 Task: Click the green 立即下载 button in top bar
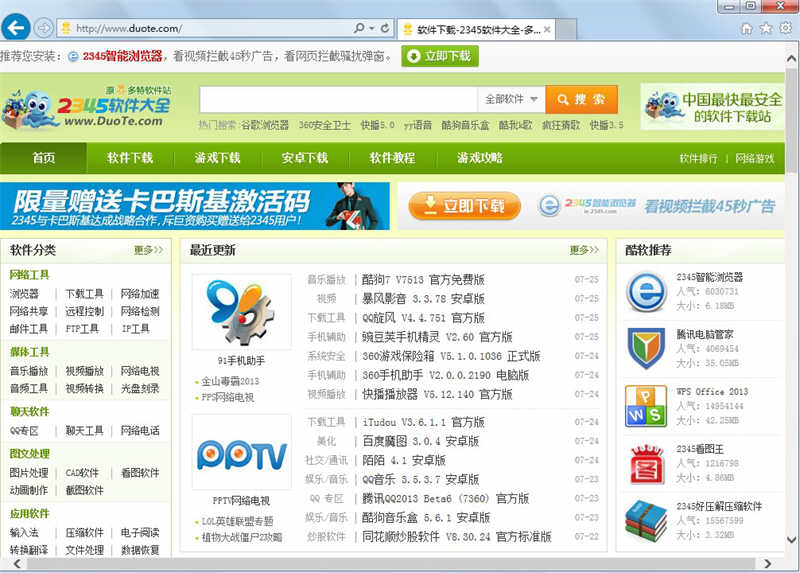click(440, 56)
